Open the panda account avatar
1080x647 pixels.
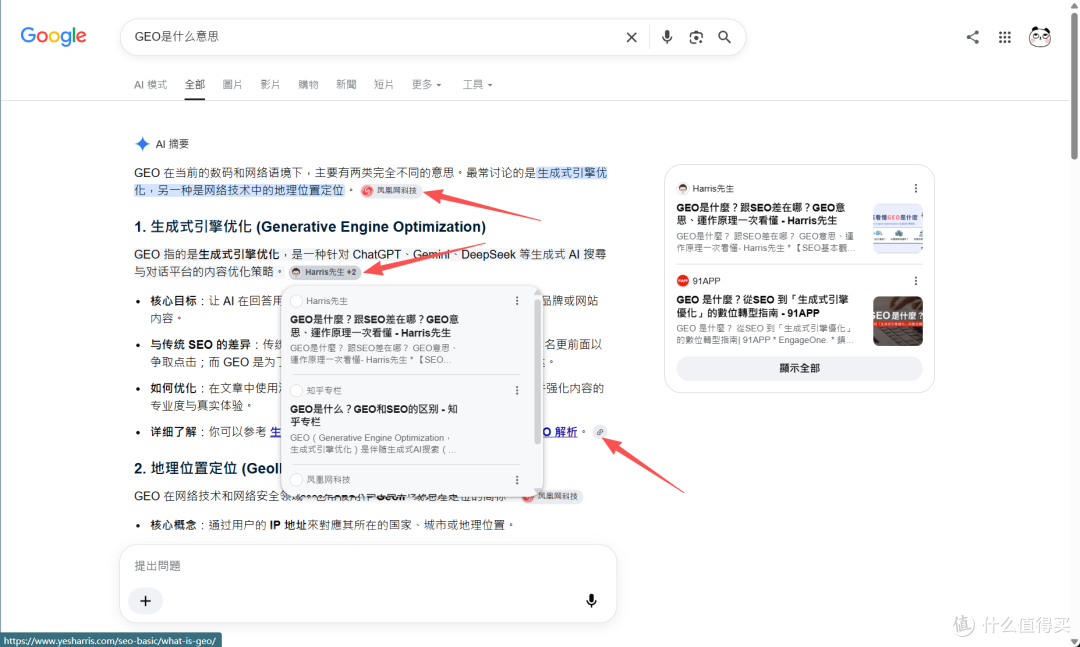[1040, 37]
